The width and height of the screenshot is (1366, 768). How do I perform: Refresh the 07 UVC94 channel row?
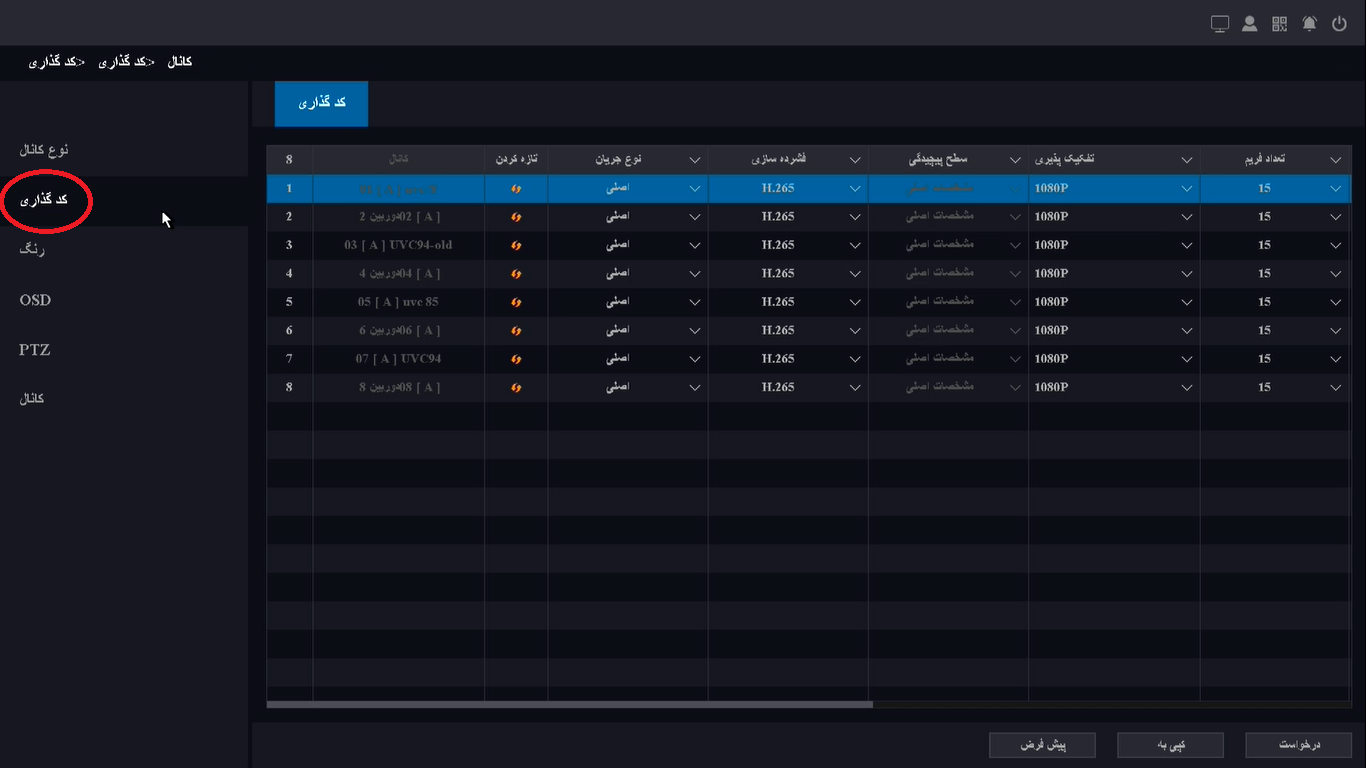tap(517, 359)
